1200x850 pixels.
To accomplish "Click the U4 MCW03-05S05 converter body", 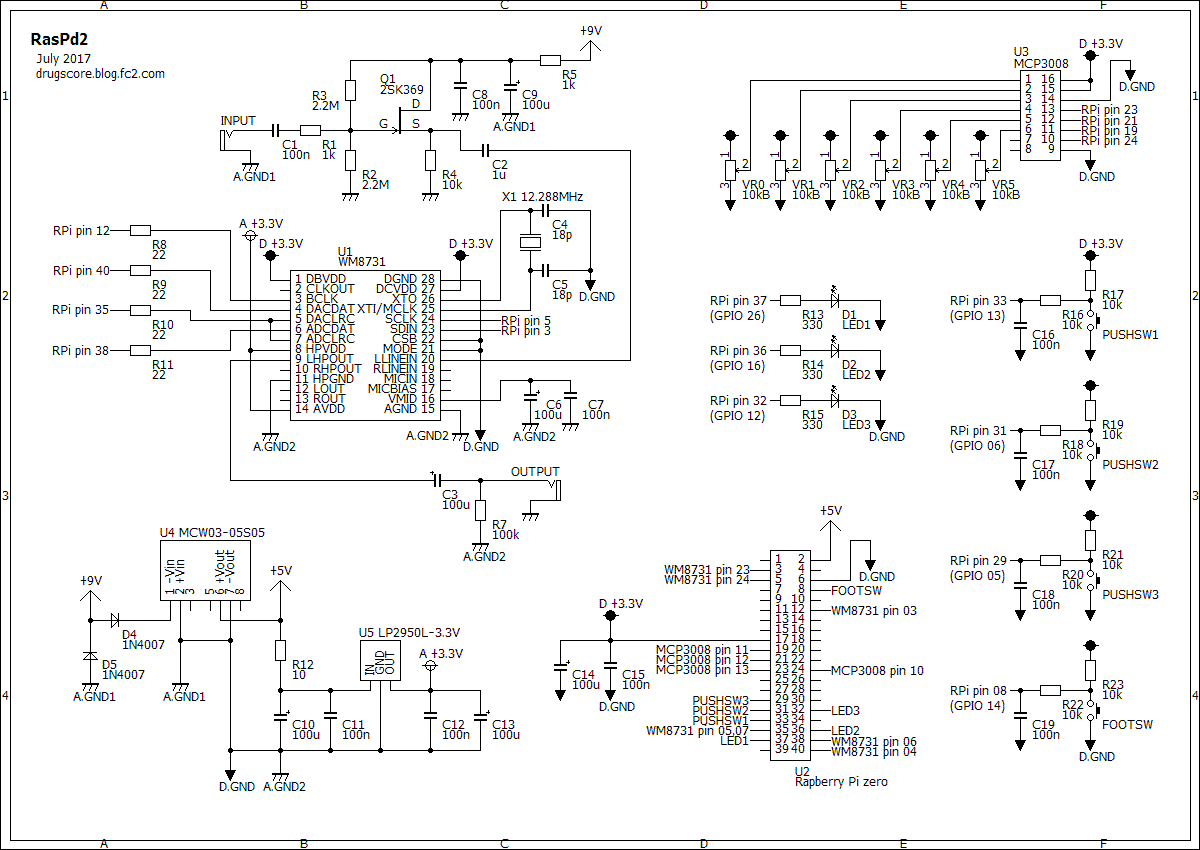I will pos(205,570).
